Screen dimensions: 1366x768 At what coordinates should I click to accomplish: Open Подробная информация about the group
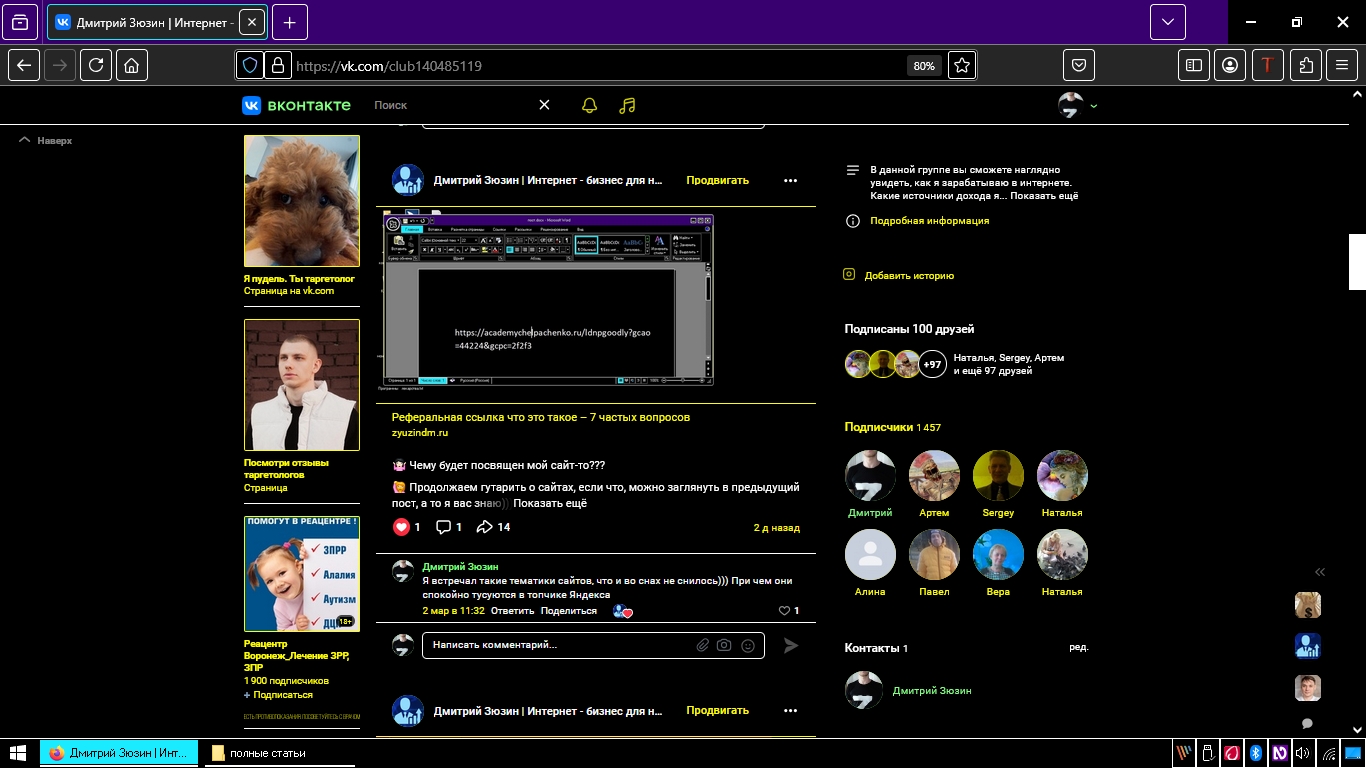click(x=929, y=221)
